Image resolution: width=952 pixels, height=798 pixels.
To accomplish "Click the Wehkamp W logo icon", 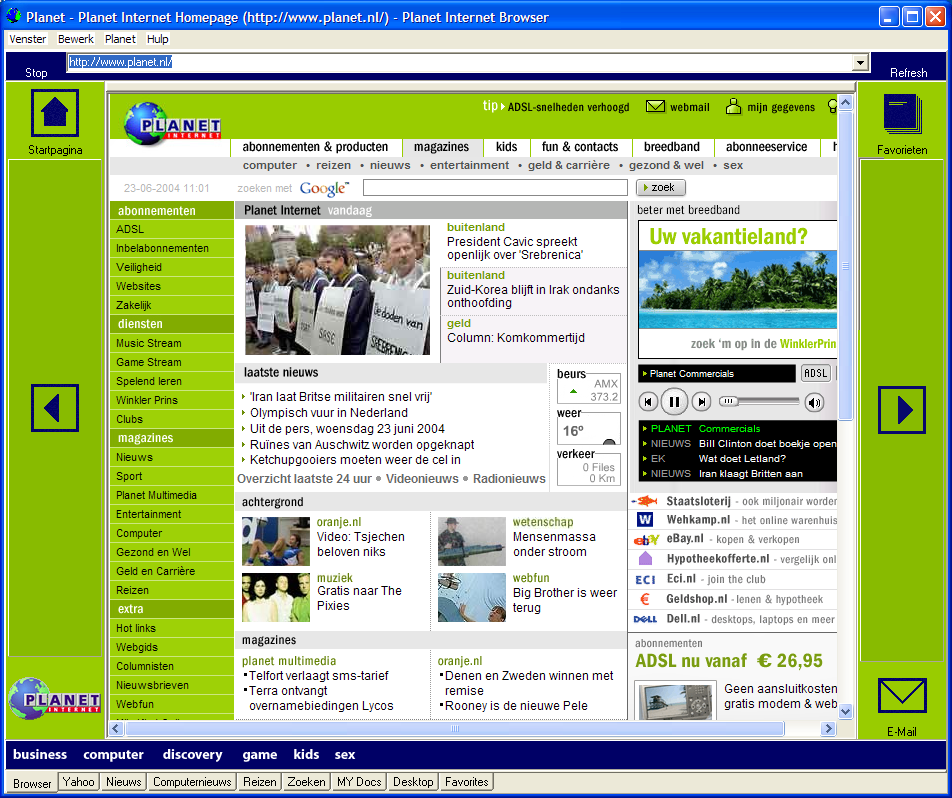I will (x=645, y=520).
